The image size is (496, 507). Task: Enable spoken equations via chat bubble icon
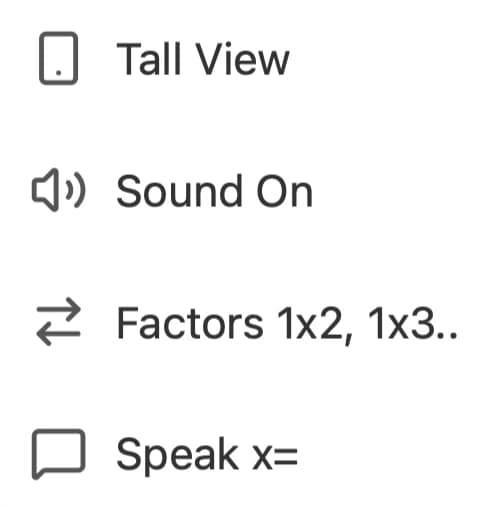(58, 454)
